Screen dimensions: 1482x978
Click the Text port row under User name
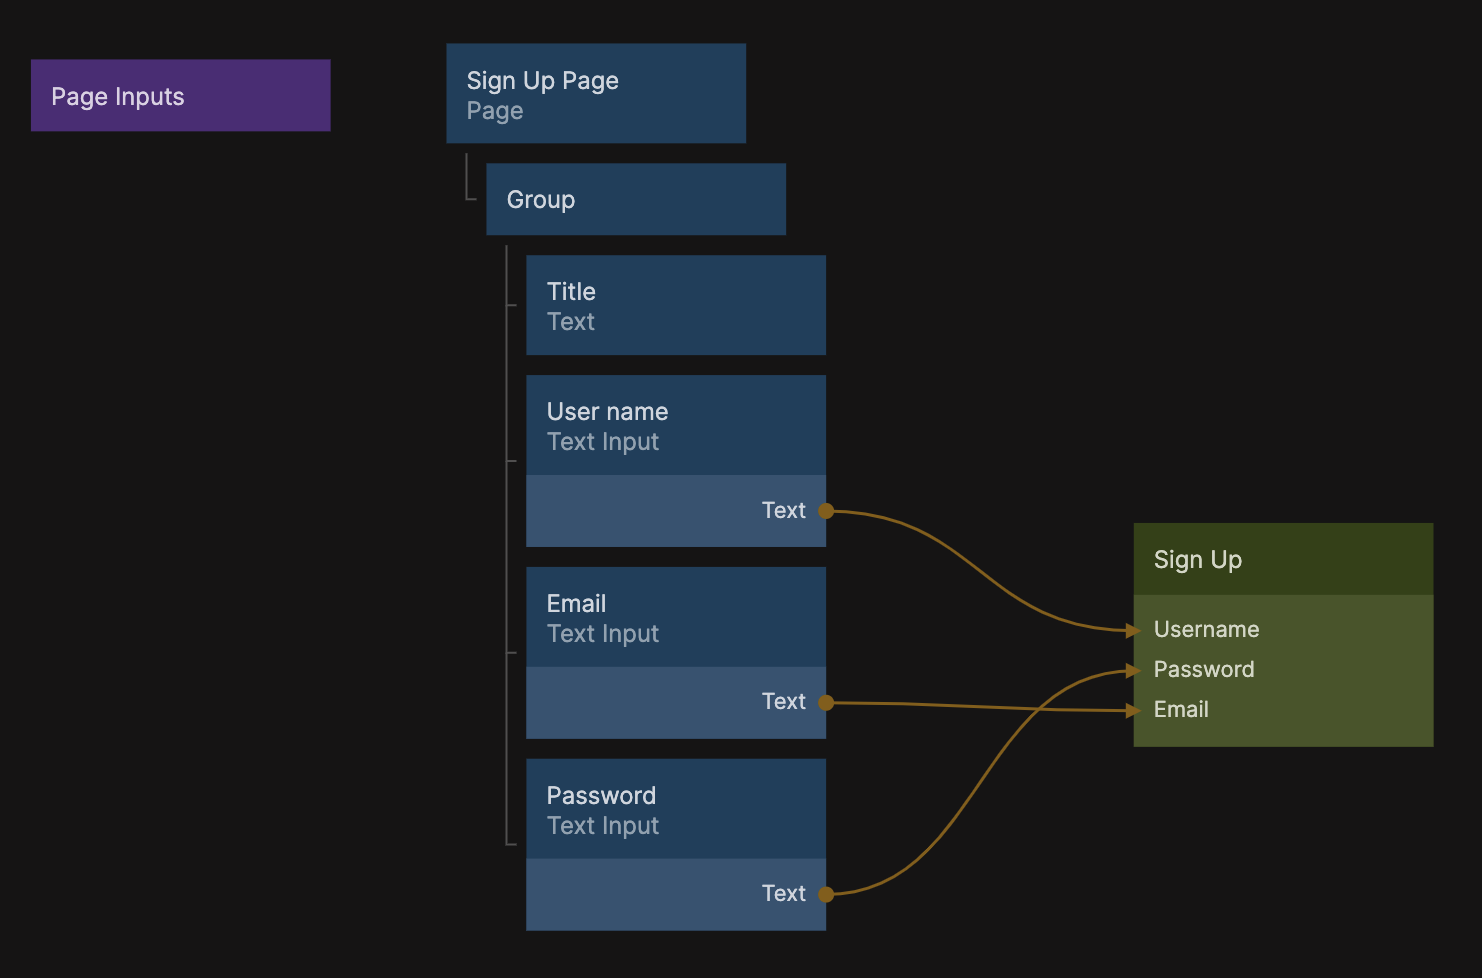click(x=675, y=511)
